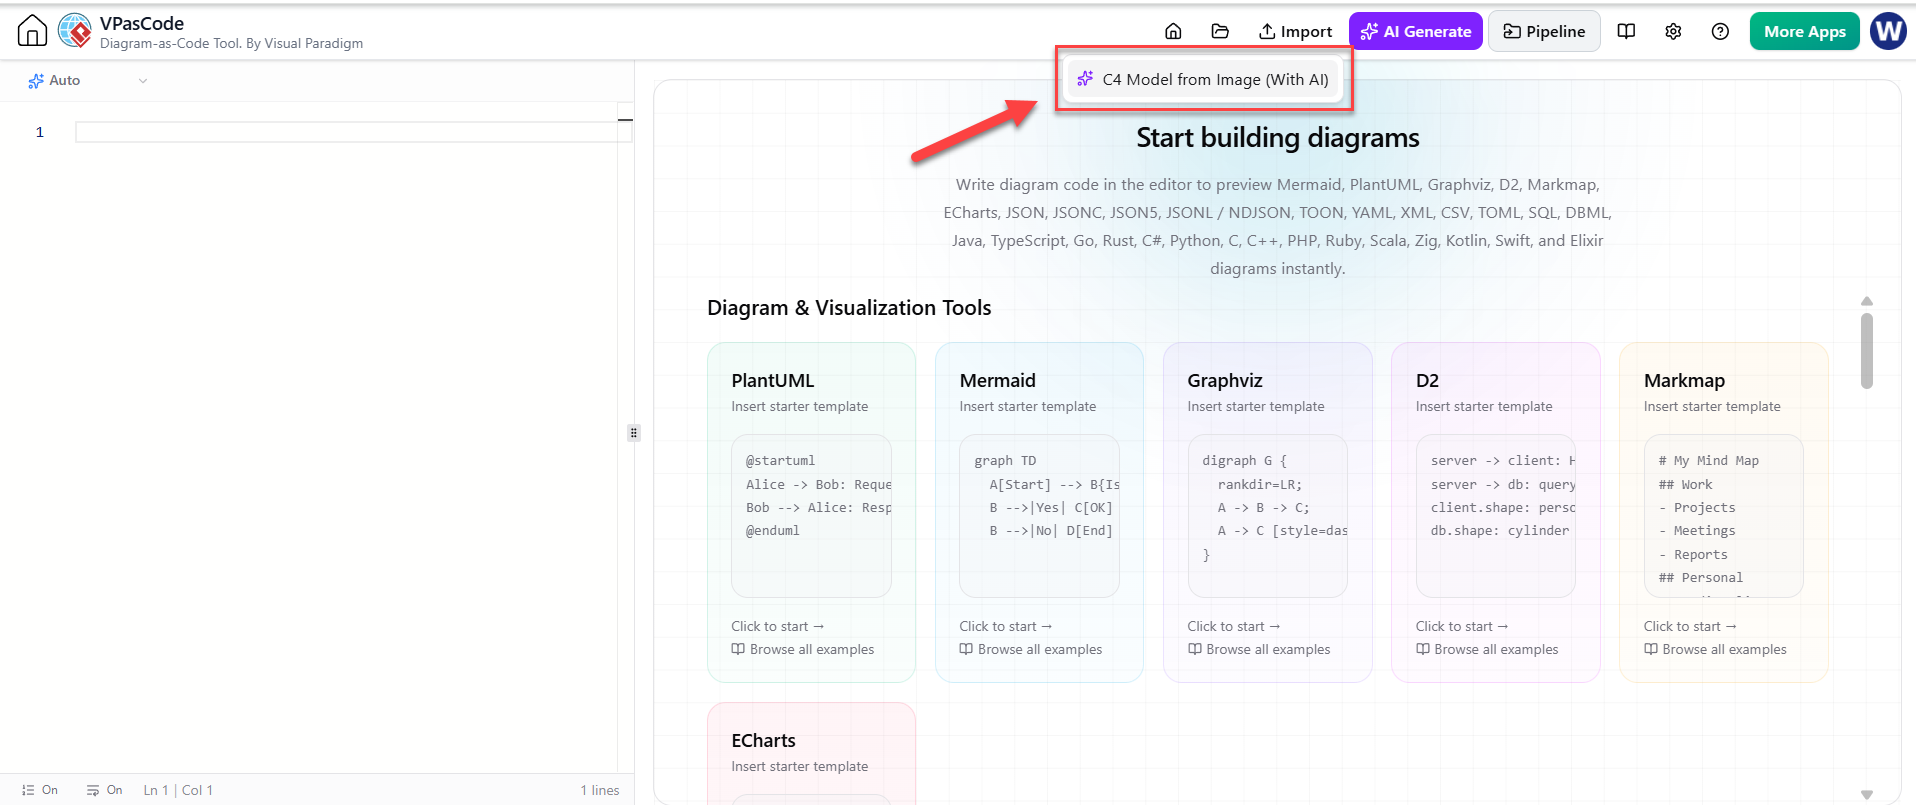Click the PlantUML card title

773,380
